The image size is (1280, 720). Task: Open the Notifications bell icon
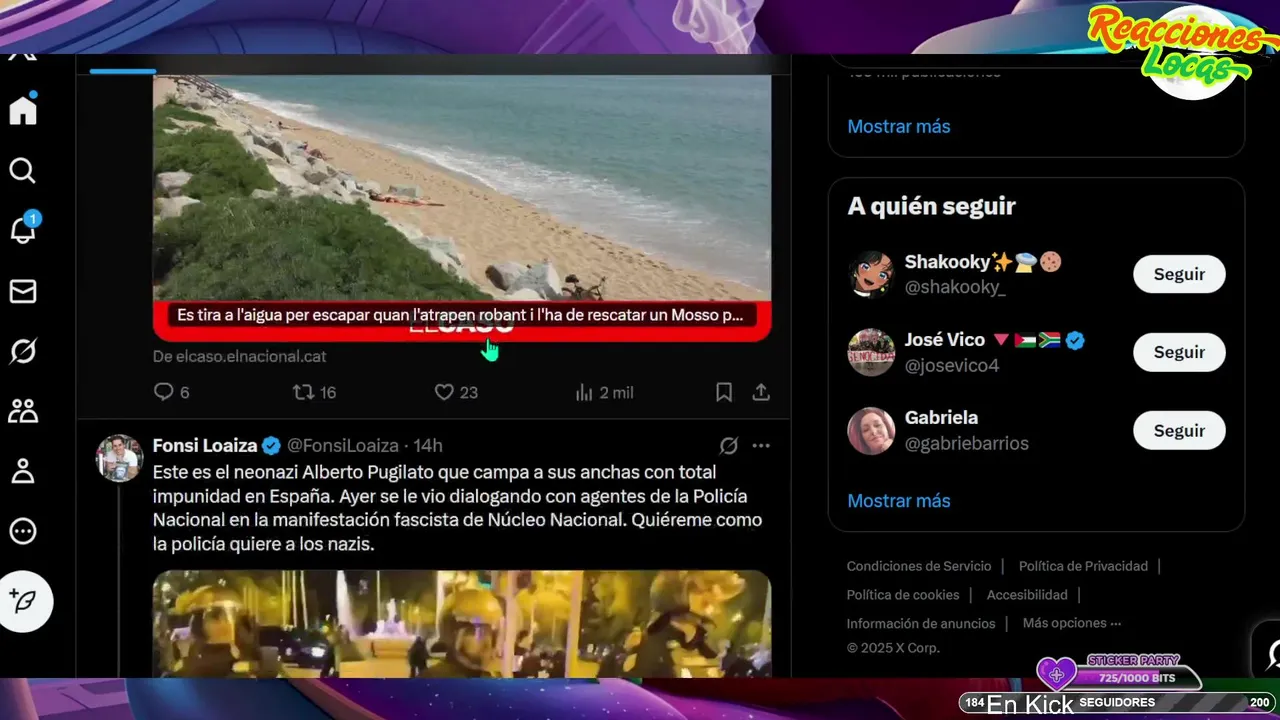(23, 230)
